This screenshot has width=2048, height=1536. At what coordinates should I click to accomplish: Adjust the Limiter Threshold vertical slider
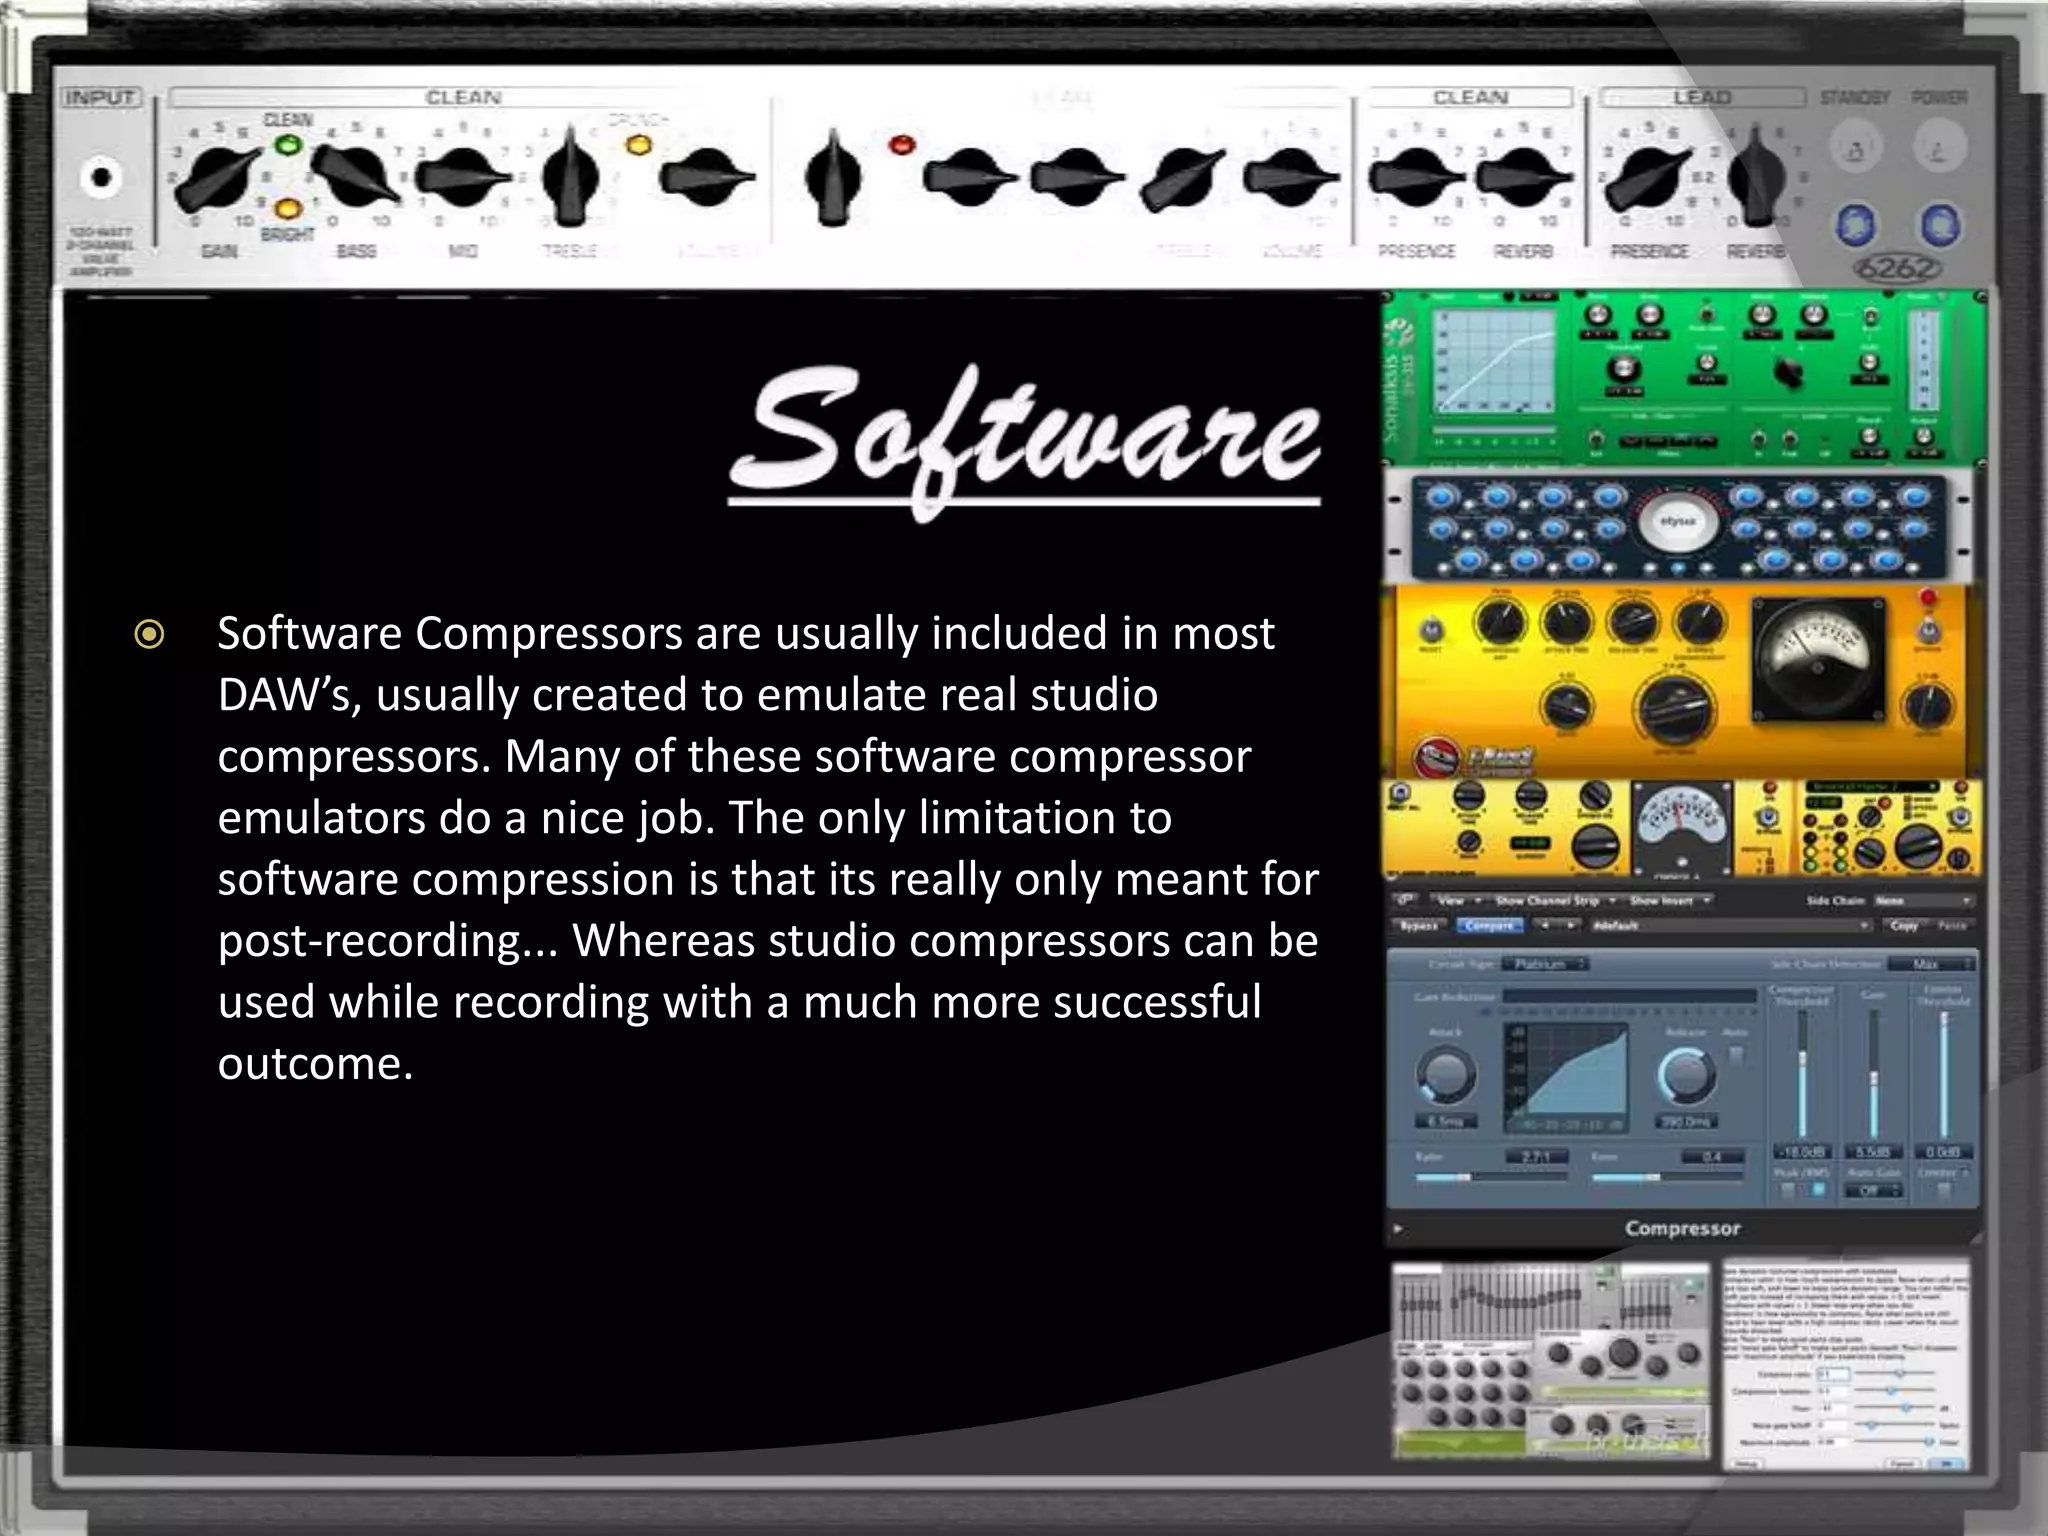pyautogui.click(x=1944, y=1074)
